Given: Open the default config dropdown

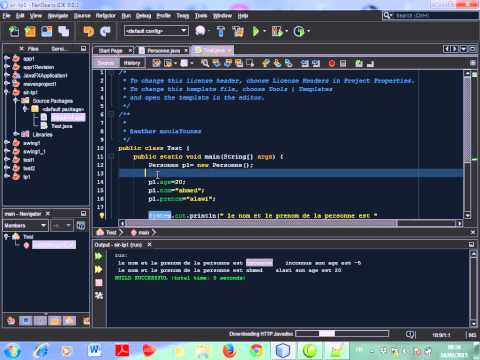Looking at the screenshot, I should tap(156, 31).
